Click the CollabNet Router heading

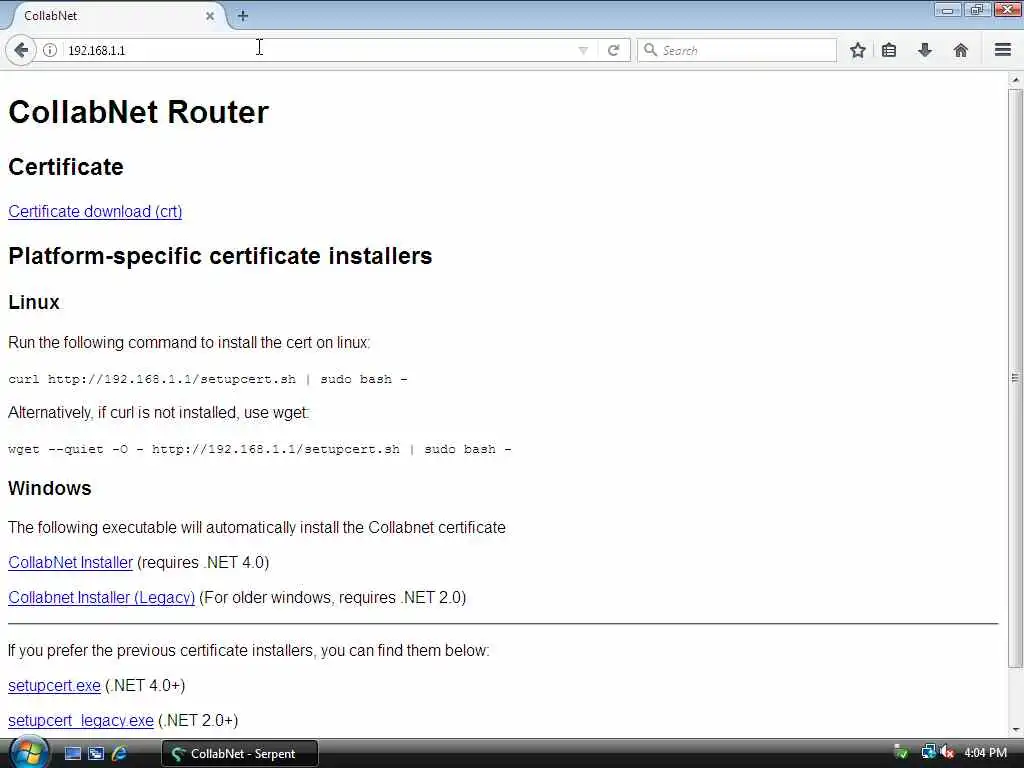click(x=138, y=112)
